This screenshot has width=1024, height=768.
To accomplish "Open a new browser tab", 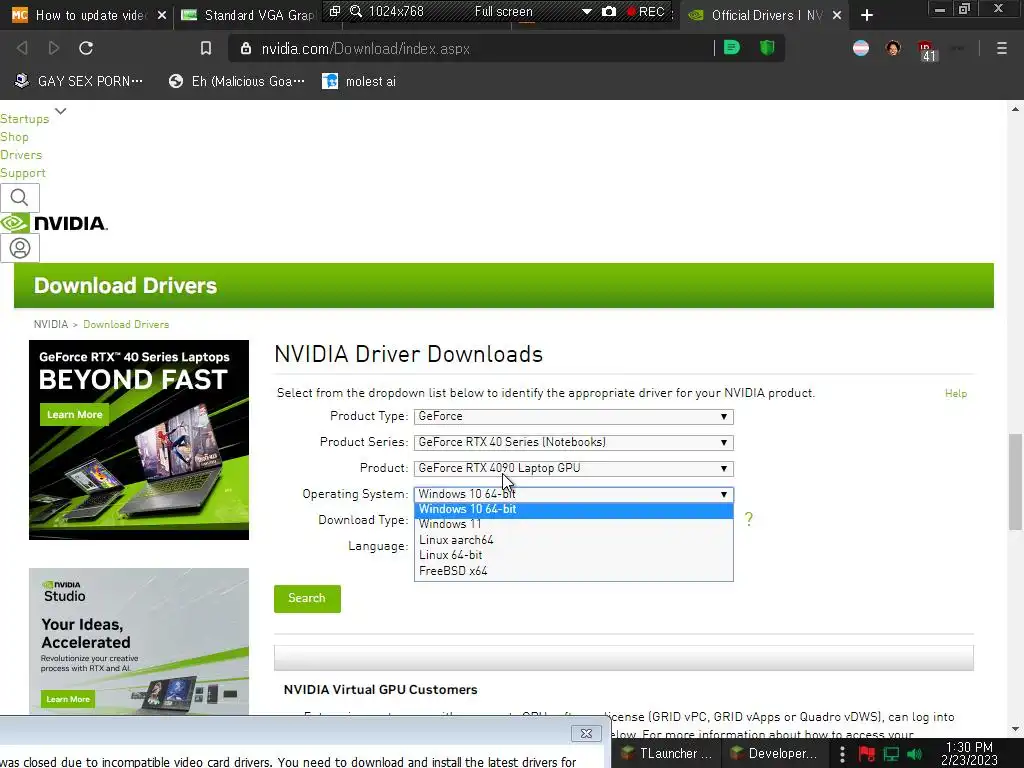I will [867, 15].
